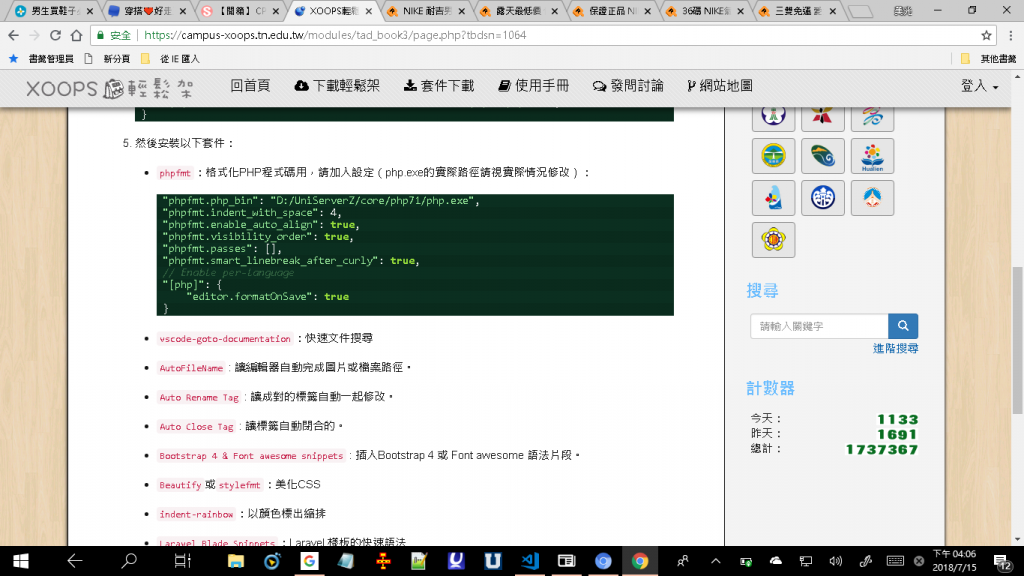Click the search keyword input field

coord(819,326)
